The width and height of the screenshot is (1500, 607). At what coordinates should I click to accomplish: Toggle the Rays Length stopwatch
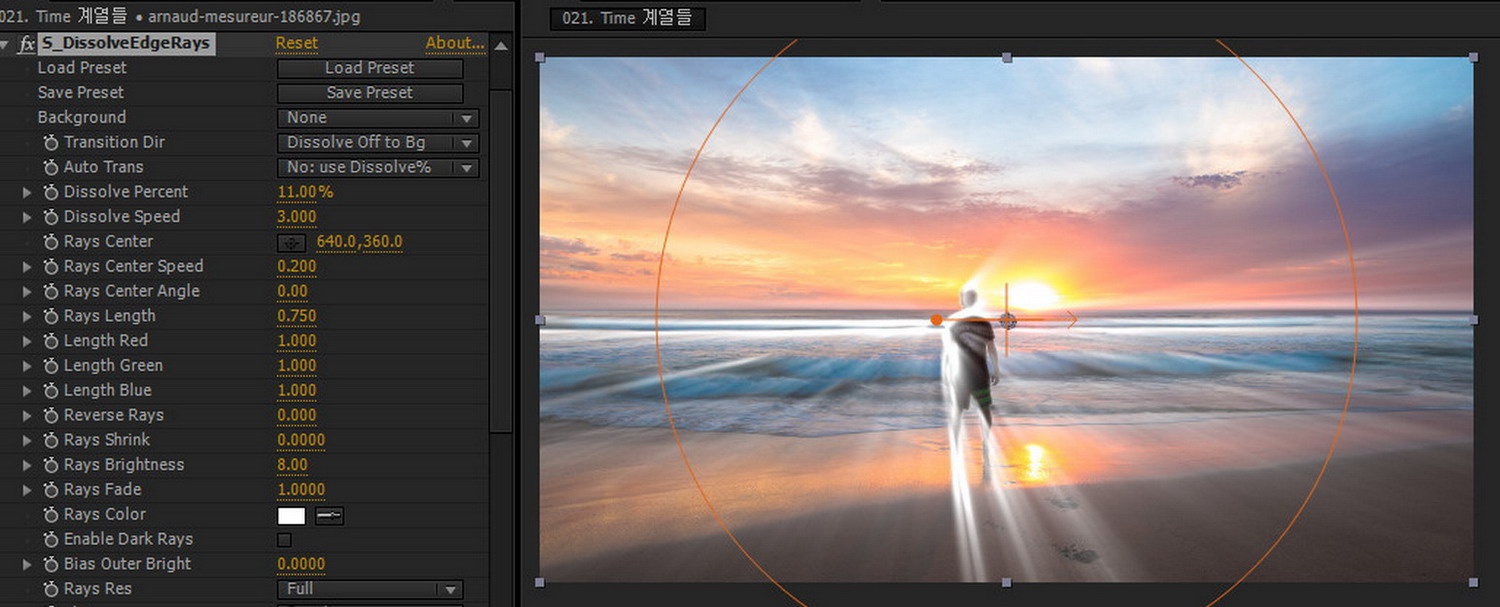pyautogui.click(x=50, y=316)
